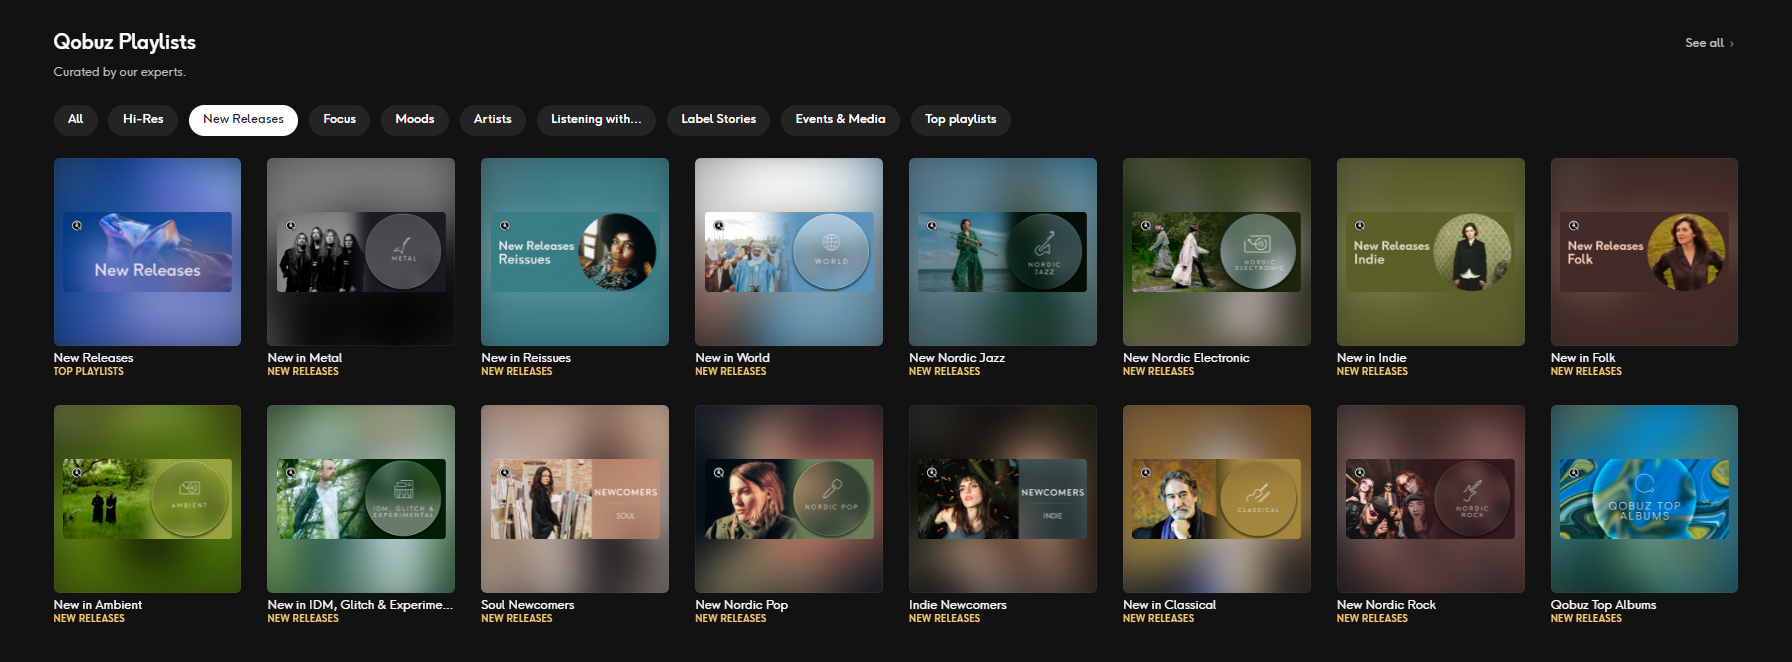Screen dimensions: 1792x662
Task: Select the Listening with... filter chip
Action: point(596,120)
